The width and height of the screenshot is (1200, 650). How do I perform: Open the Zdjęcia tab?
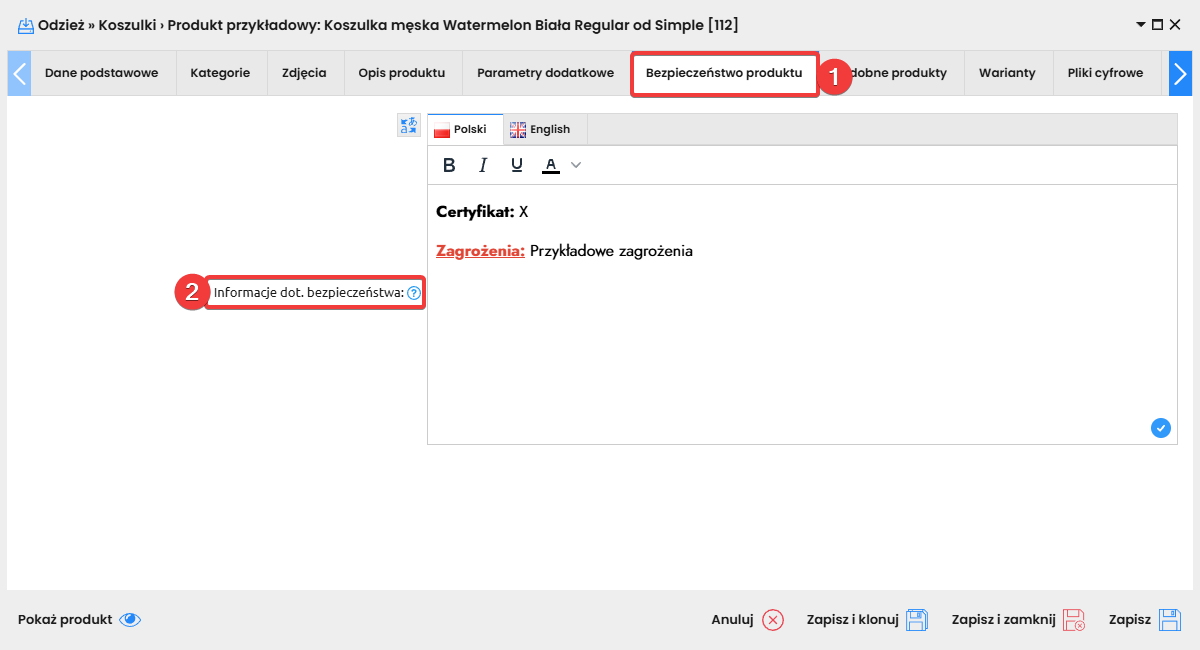[304, 73]
